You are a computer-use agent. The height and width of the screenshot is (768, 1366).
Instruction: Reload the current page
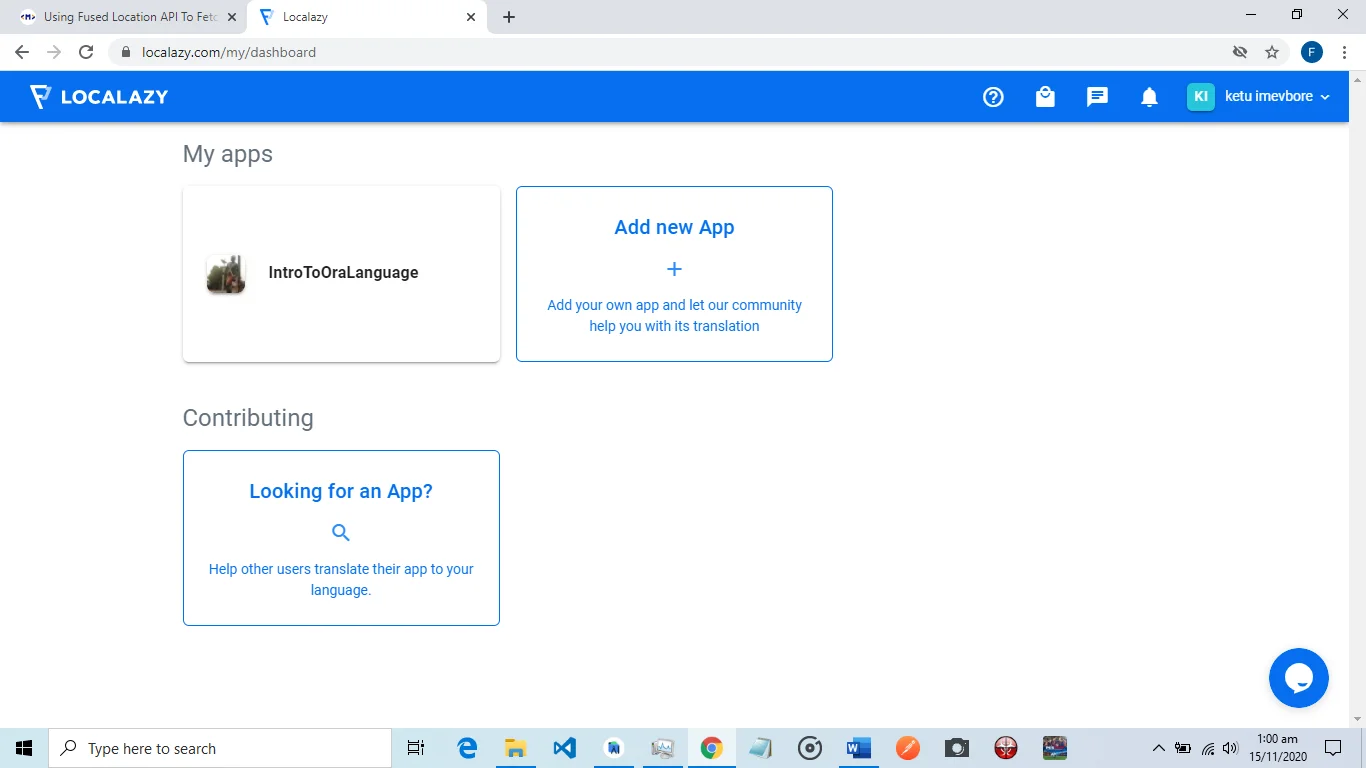(86, 52)
